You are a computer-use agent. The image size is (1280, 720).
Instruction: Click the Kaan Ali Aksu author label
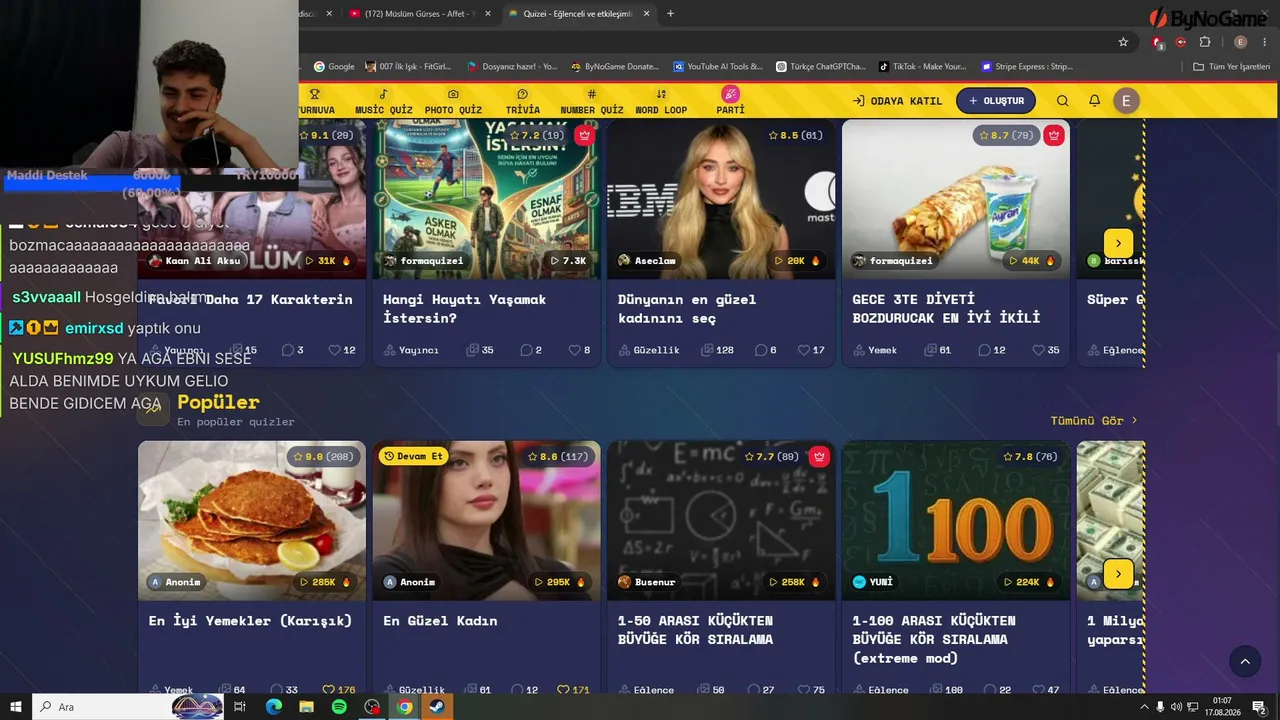pyautogui.click(x=195, y=261)
